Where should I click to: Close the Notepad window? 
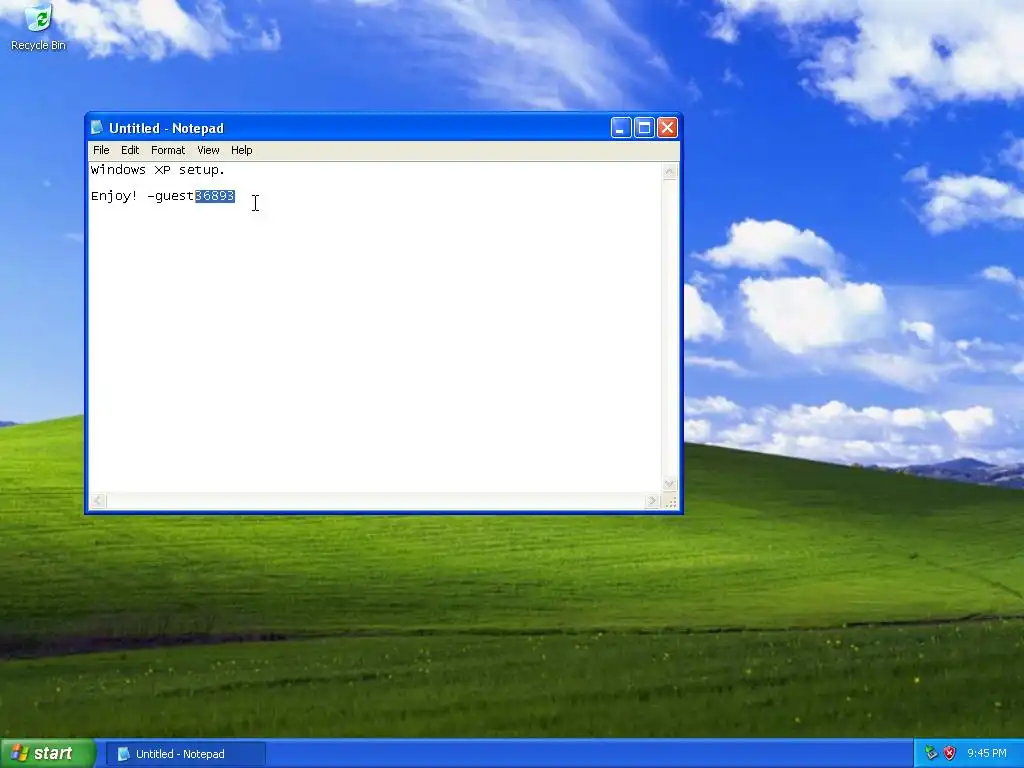667,127
